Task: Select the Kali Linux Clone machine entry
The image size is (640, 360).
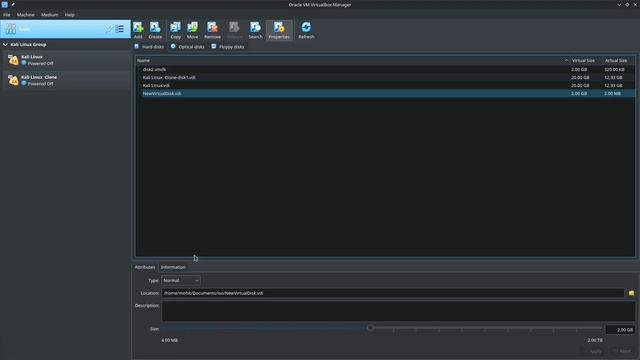Action: (67, 80)
